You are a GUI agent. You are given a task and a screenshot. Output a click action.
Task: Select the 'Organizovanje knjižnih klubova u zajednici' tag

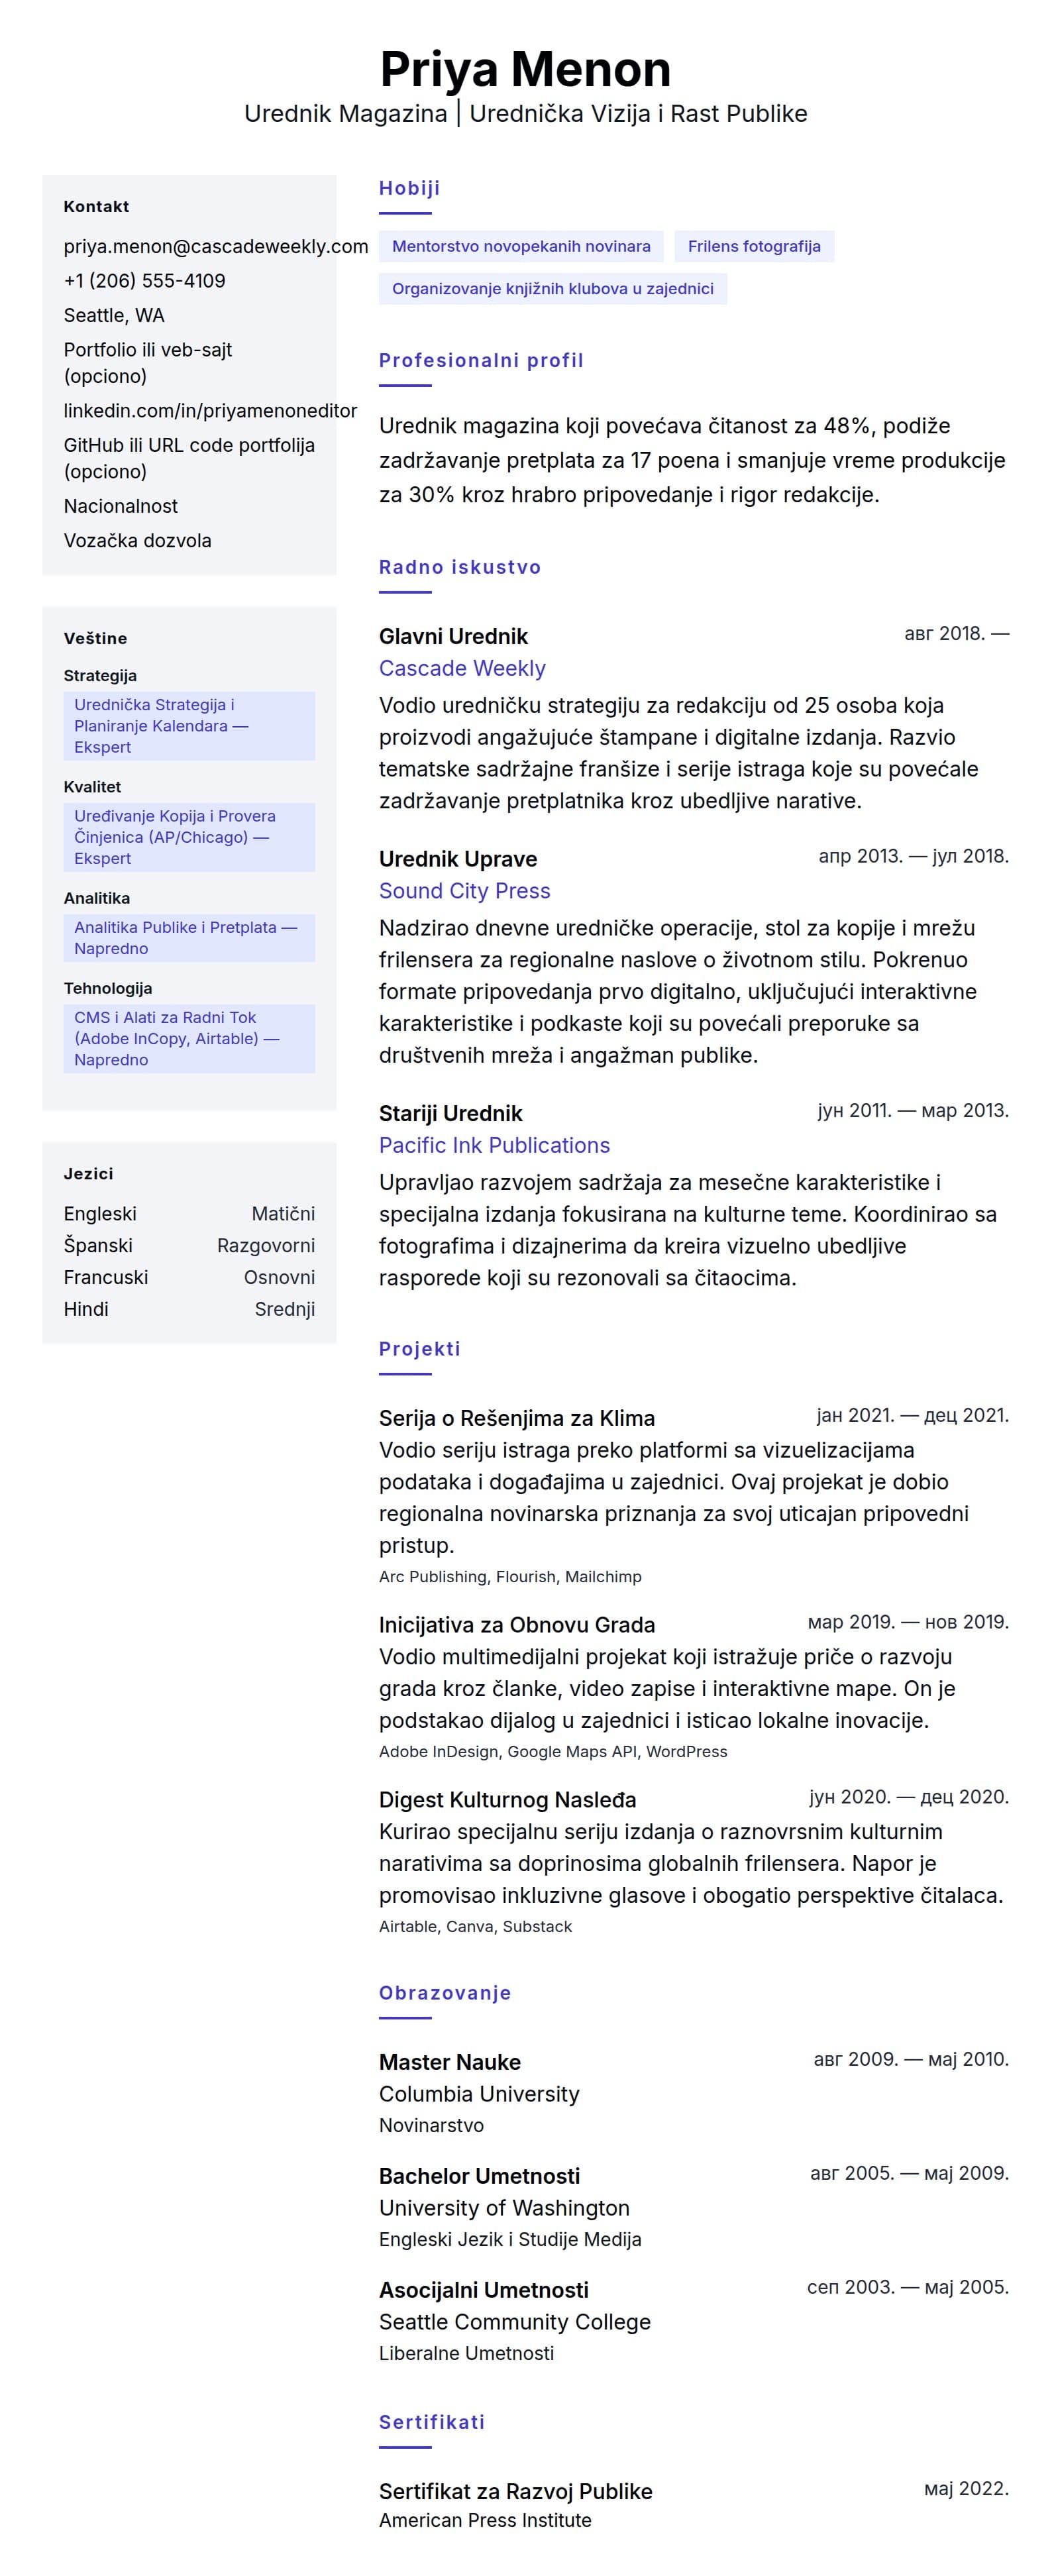(552, 289)
